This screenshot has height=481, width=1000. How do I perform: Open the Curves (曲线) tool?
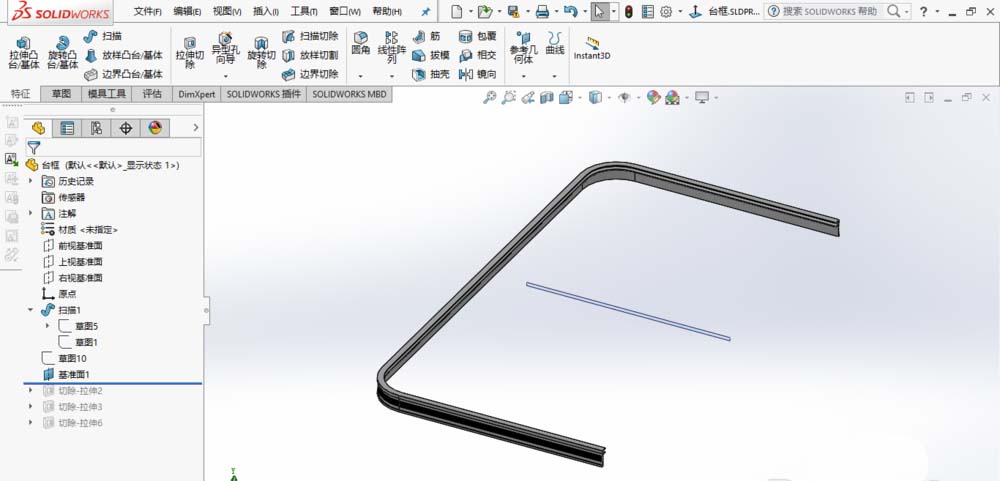point(555,43)
